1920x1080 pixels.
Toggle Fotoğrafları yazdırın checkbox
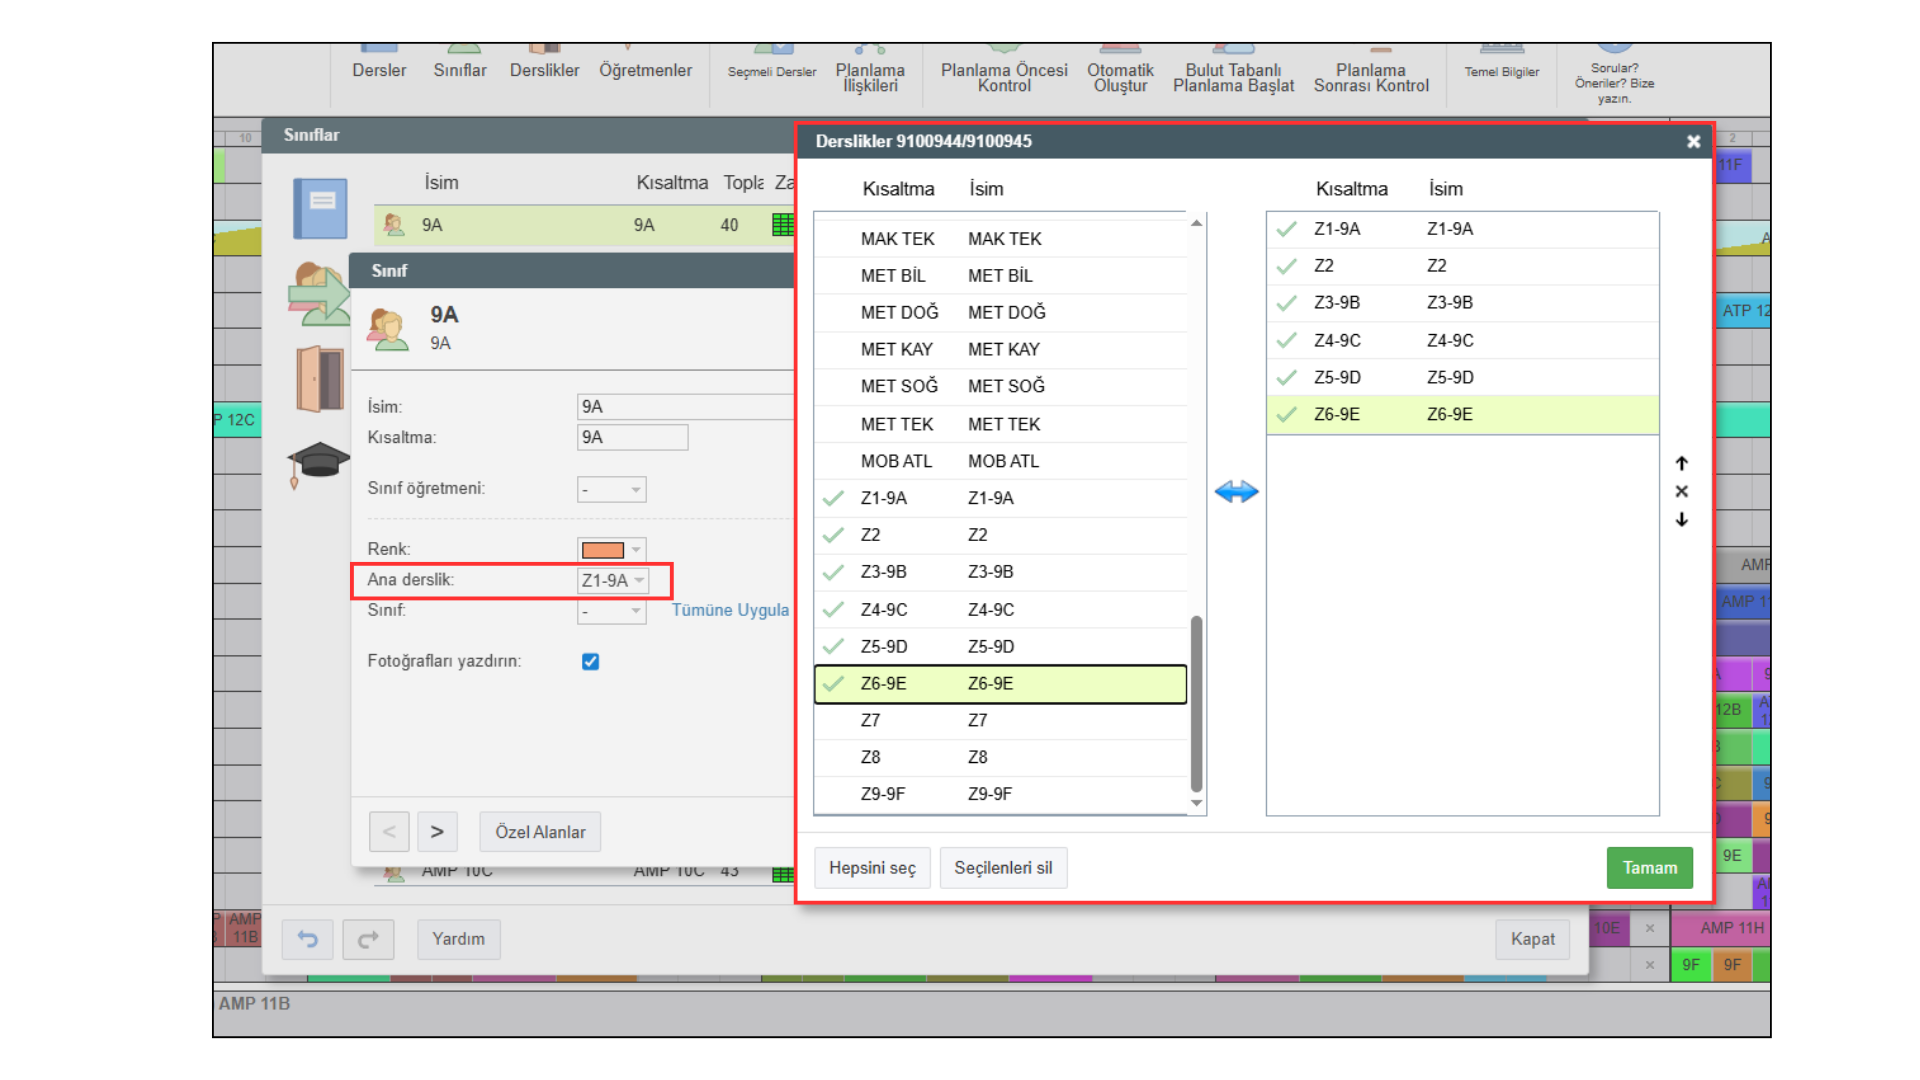[x=590, y=662]
